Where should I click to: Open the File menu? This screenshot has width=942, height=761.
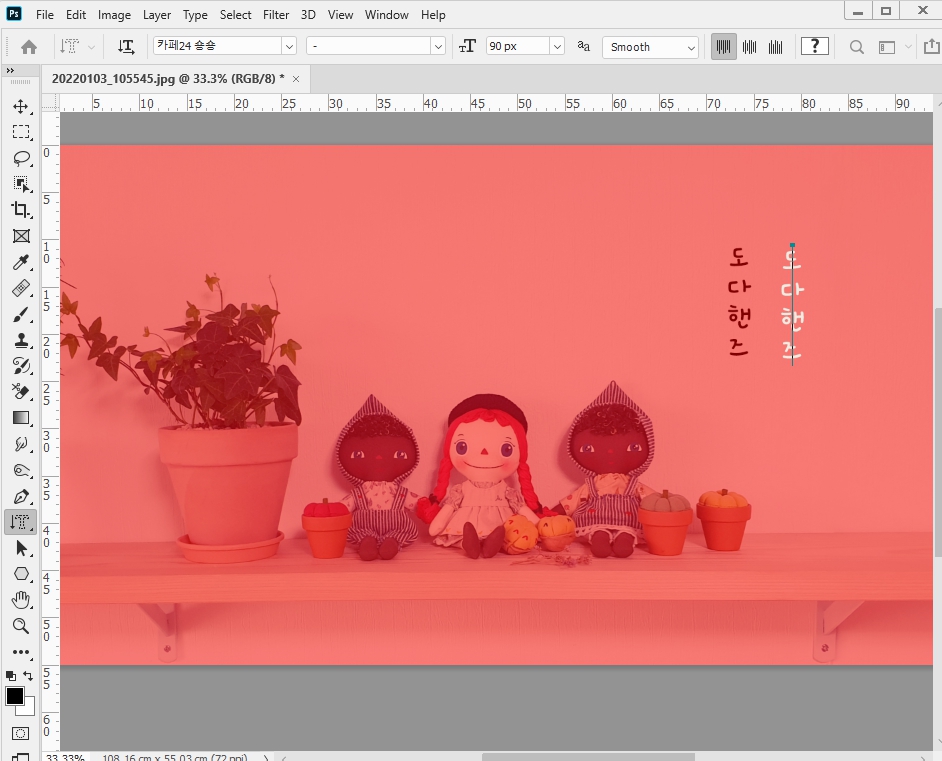44,15
